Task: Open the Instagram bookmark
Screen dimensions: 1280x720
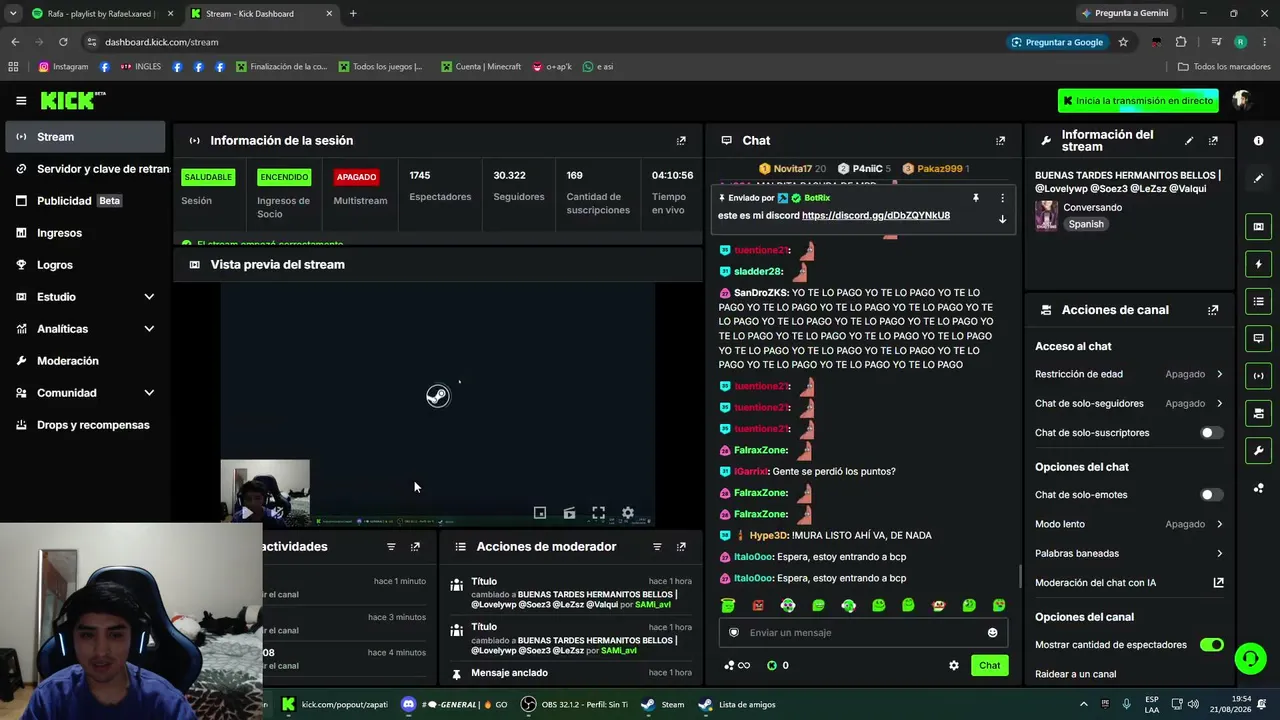Action: [63, 67]
